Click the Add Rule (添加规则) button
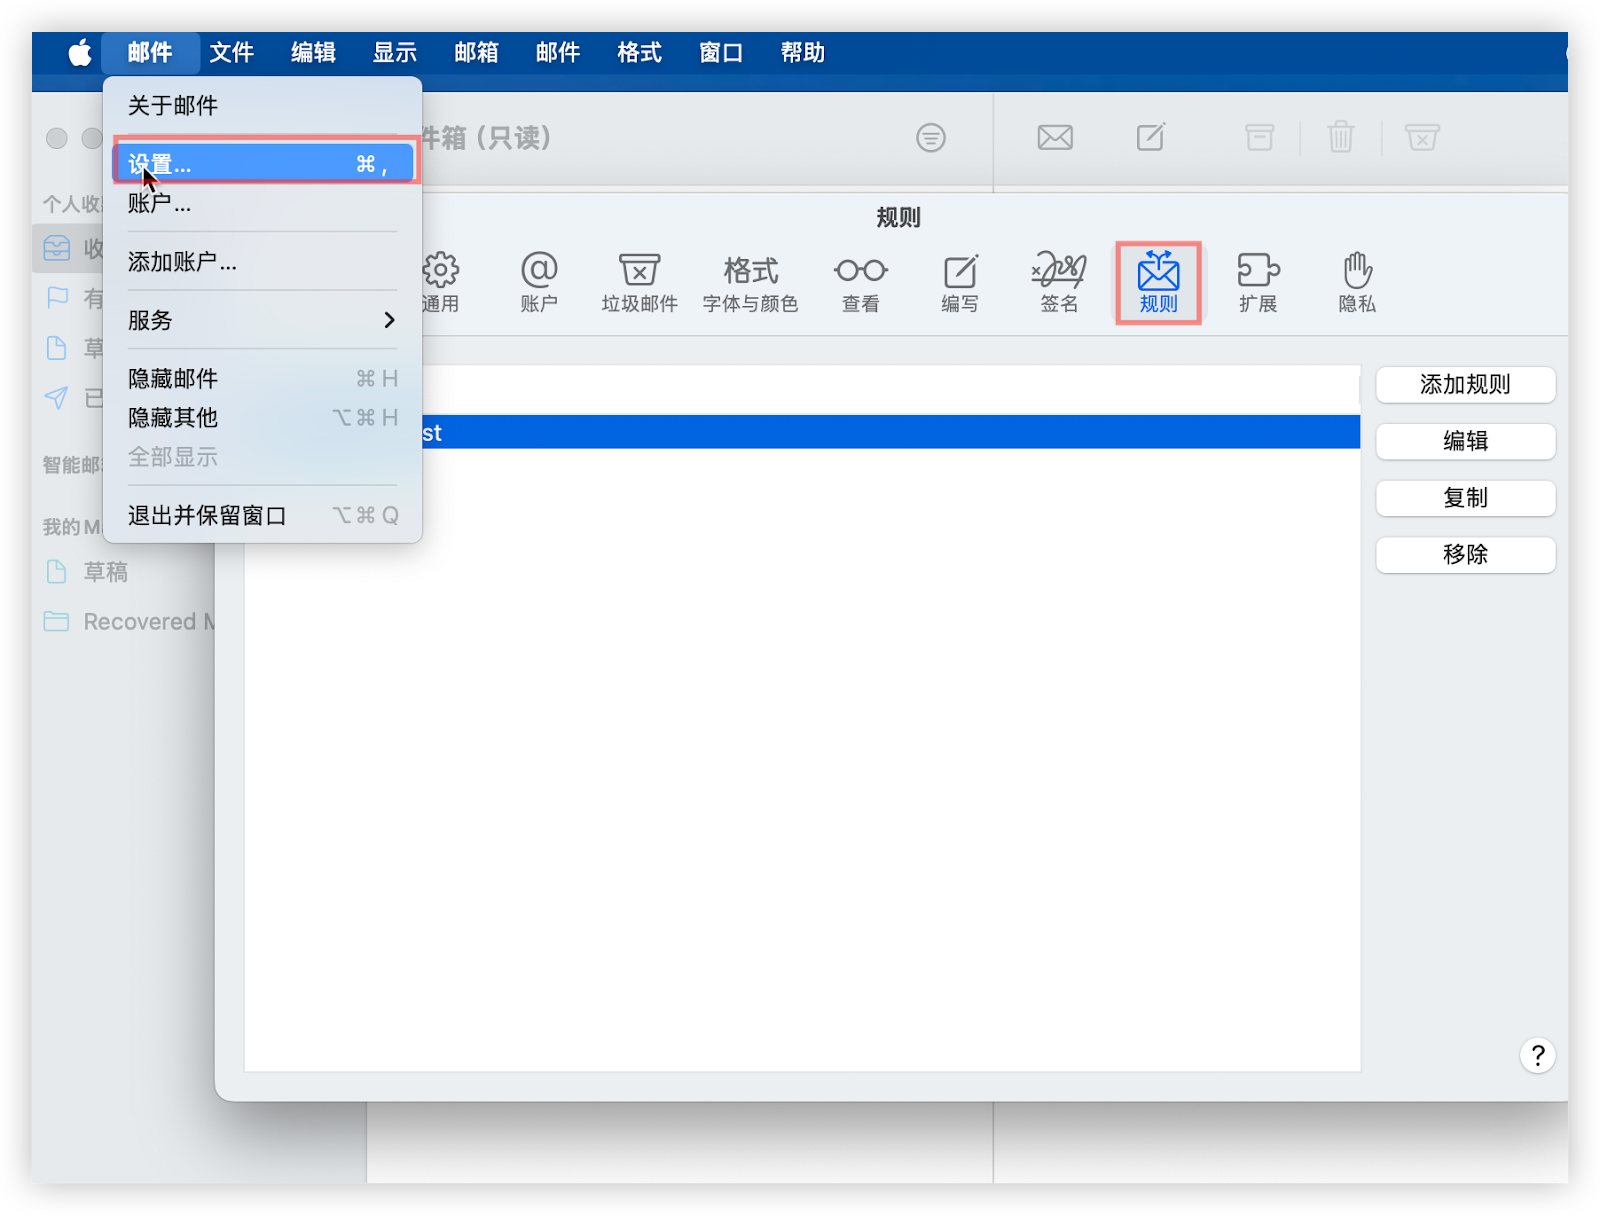 (x=1465, y=385)
